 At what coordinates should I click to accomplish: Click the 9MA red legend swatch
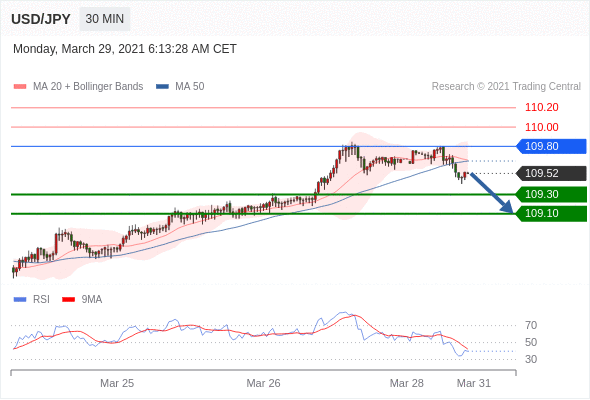68,300
